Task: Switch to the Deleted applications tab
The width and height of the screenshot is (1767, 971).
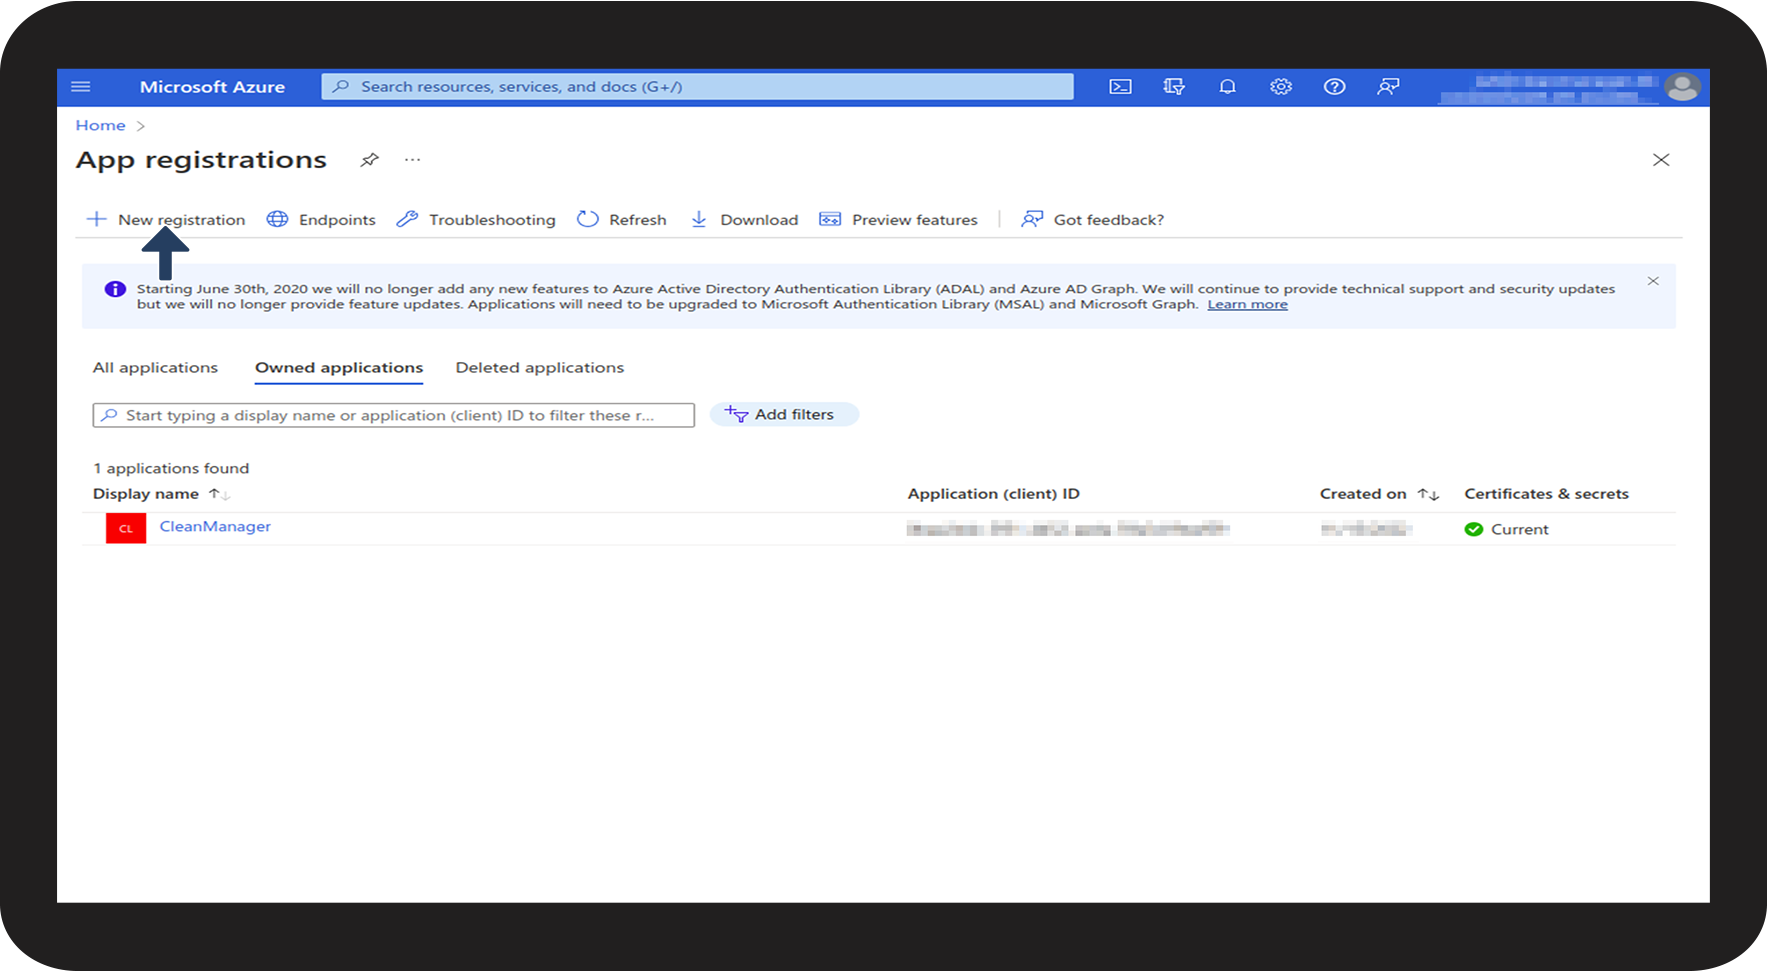Action: coord(539,368)
